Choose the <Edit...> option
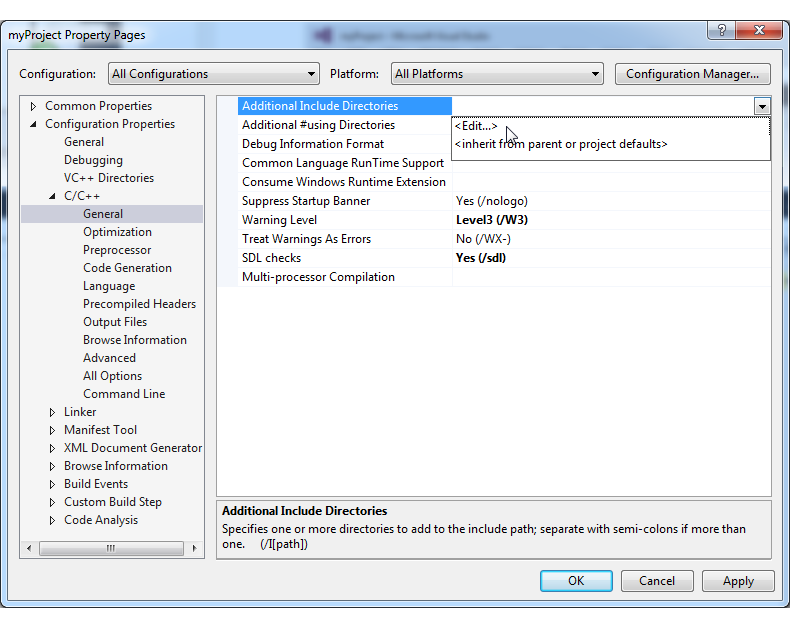 tap(611, 126)
